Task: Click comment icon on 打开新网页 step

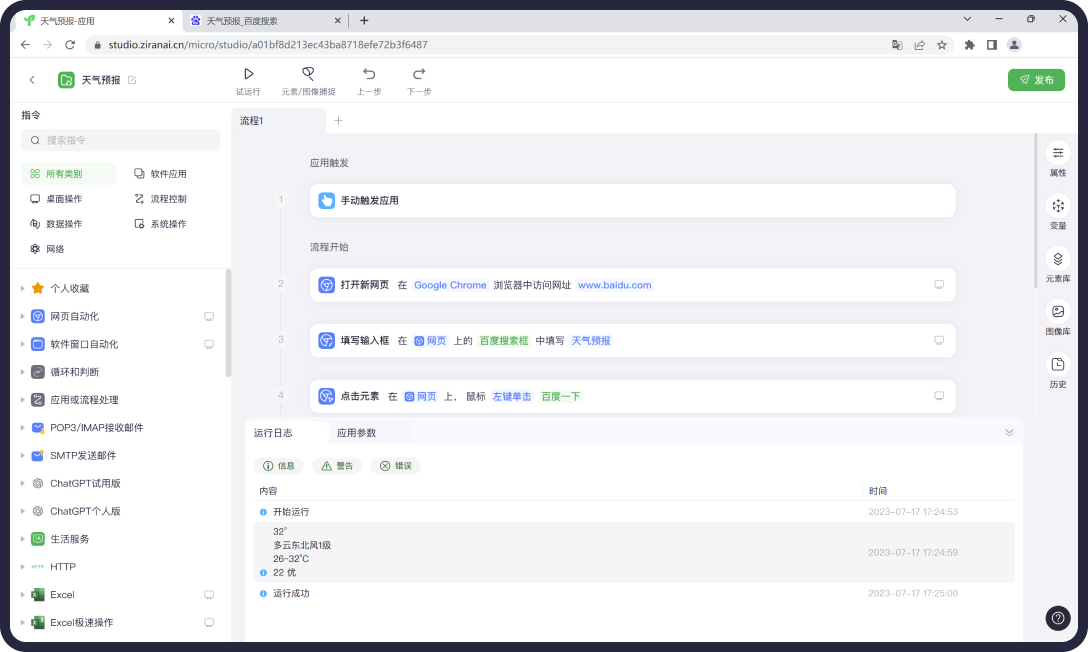Action: (x=939, y=284)
